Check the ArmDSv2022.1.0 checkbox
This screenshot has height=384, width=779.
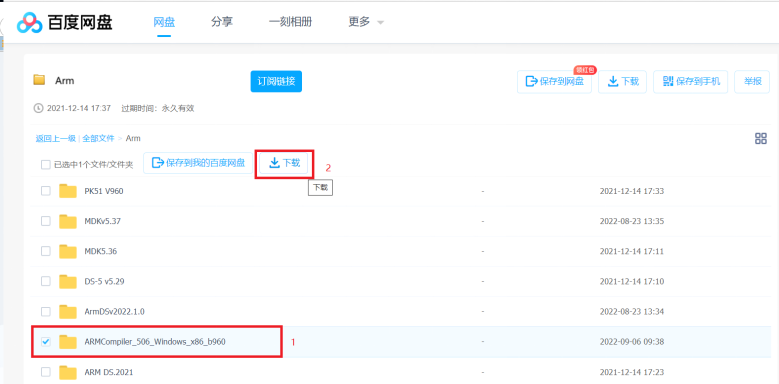[x=45, y=312]
